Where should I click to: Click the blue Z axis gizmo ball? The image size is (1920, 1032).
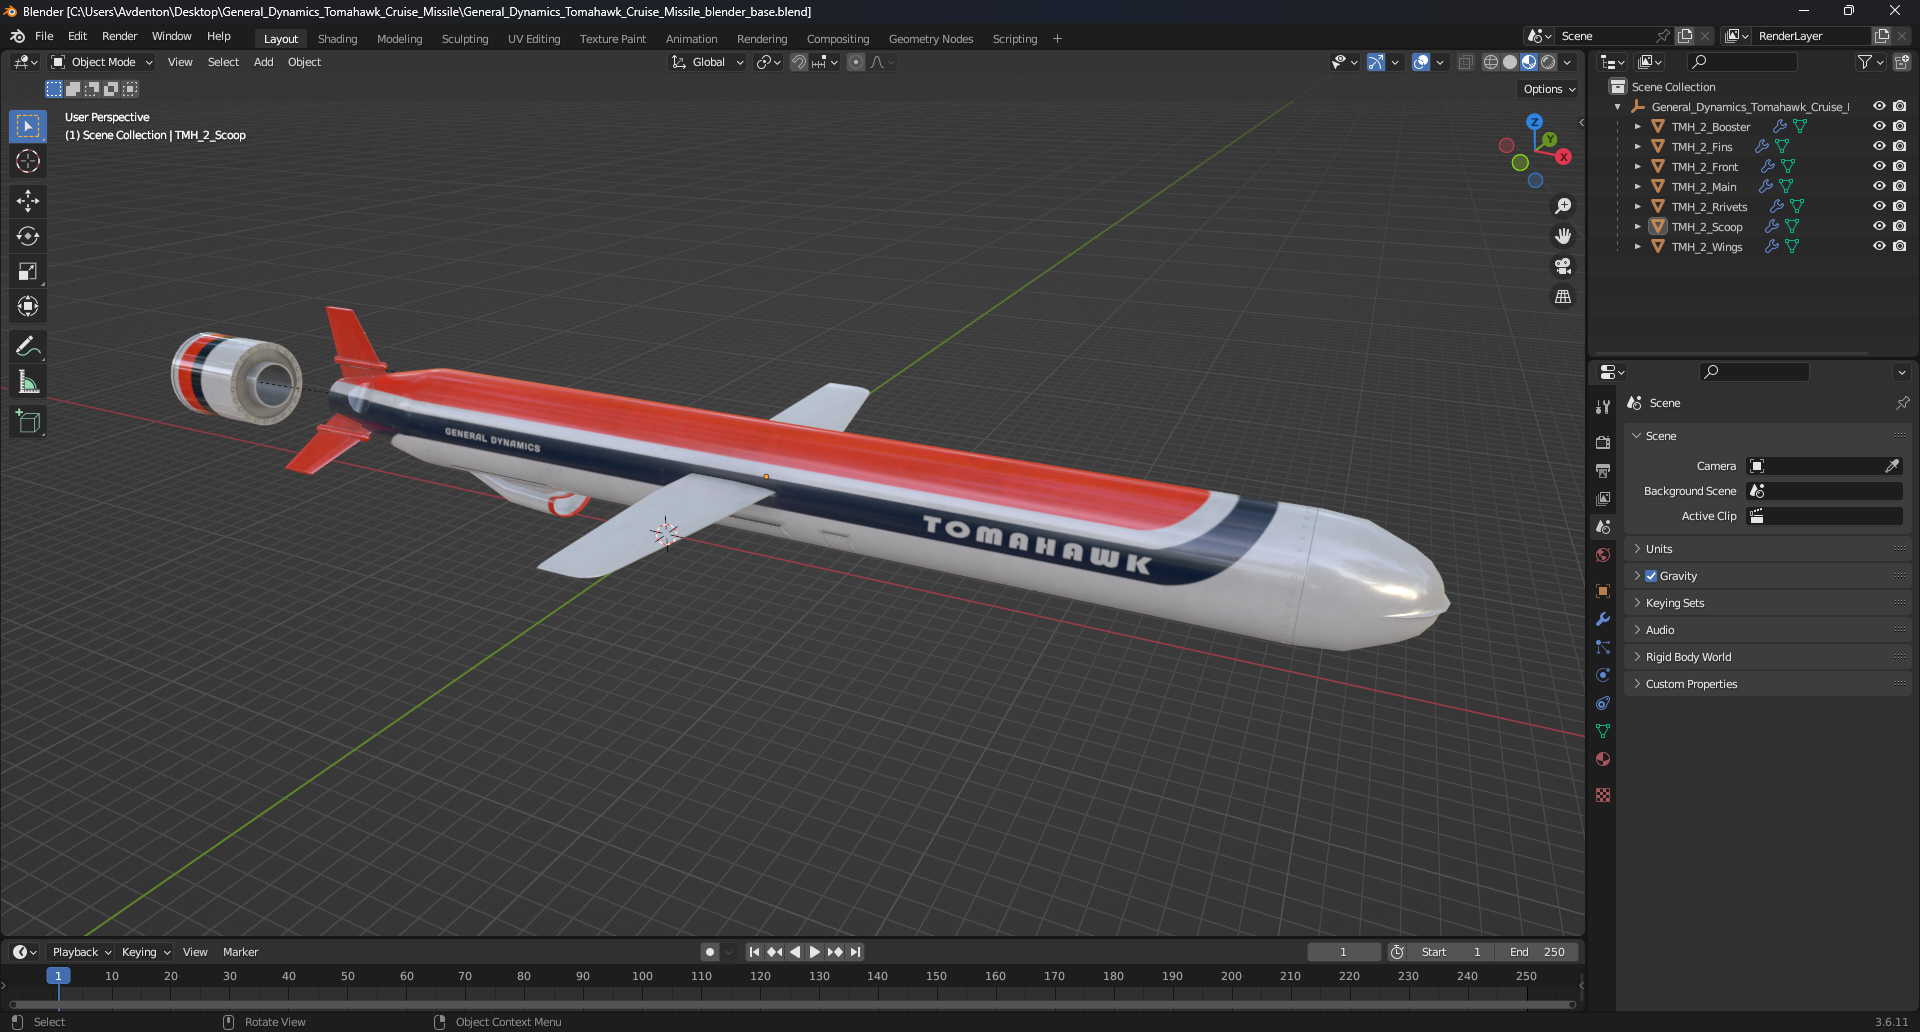pyautogui.click(x=1534, y=121)
